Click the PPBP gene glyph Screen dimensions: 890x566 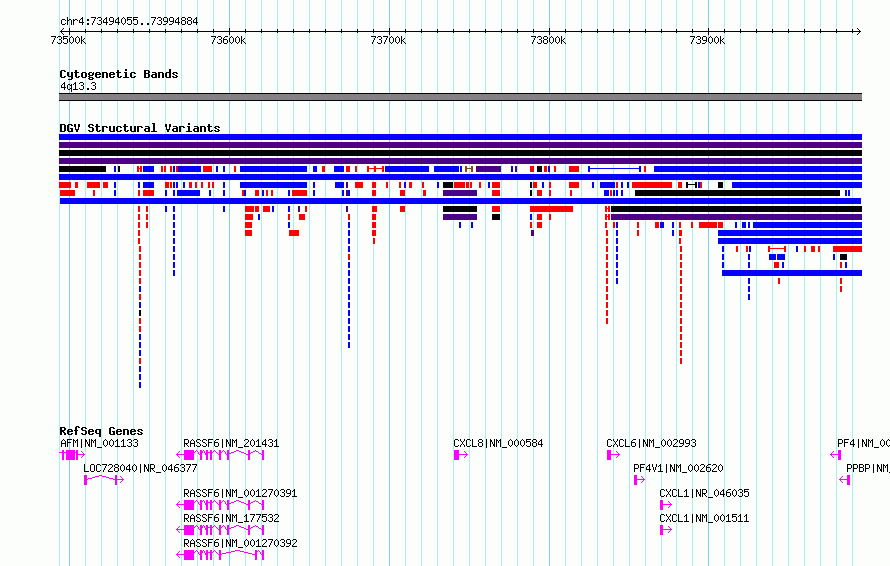845,480
